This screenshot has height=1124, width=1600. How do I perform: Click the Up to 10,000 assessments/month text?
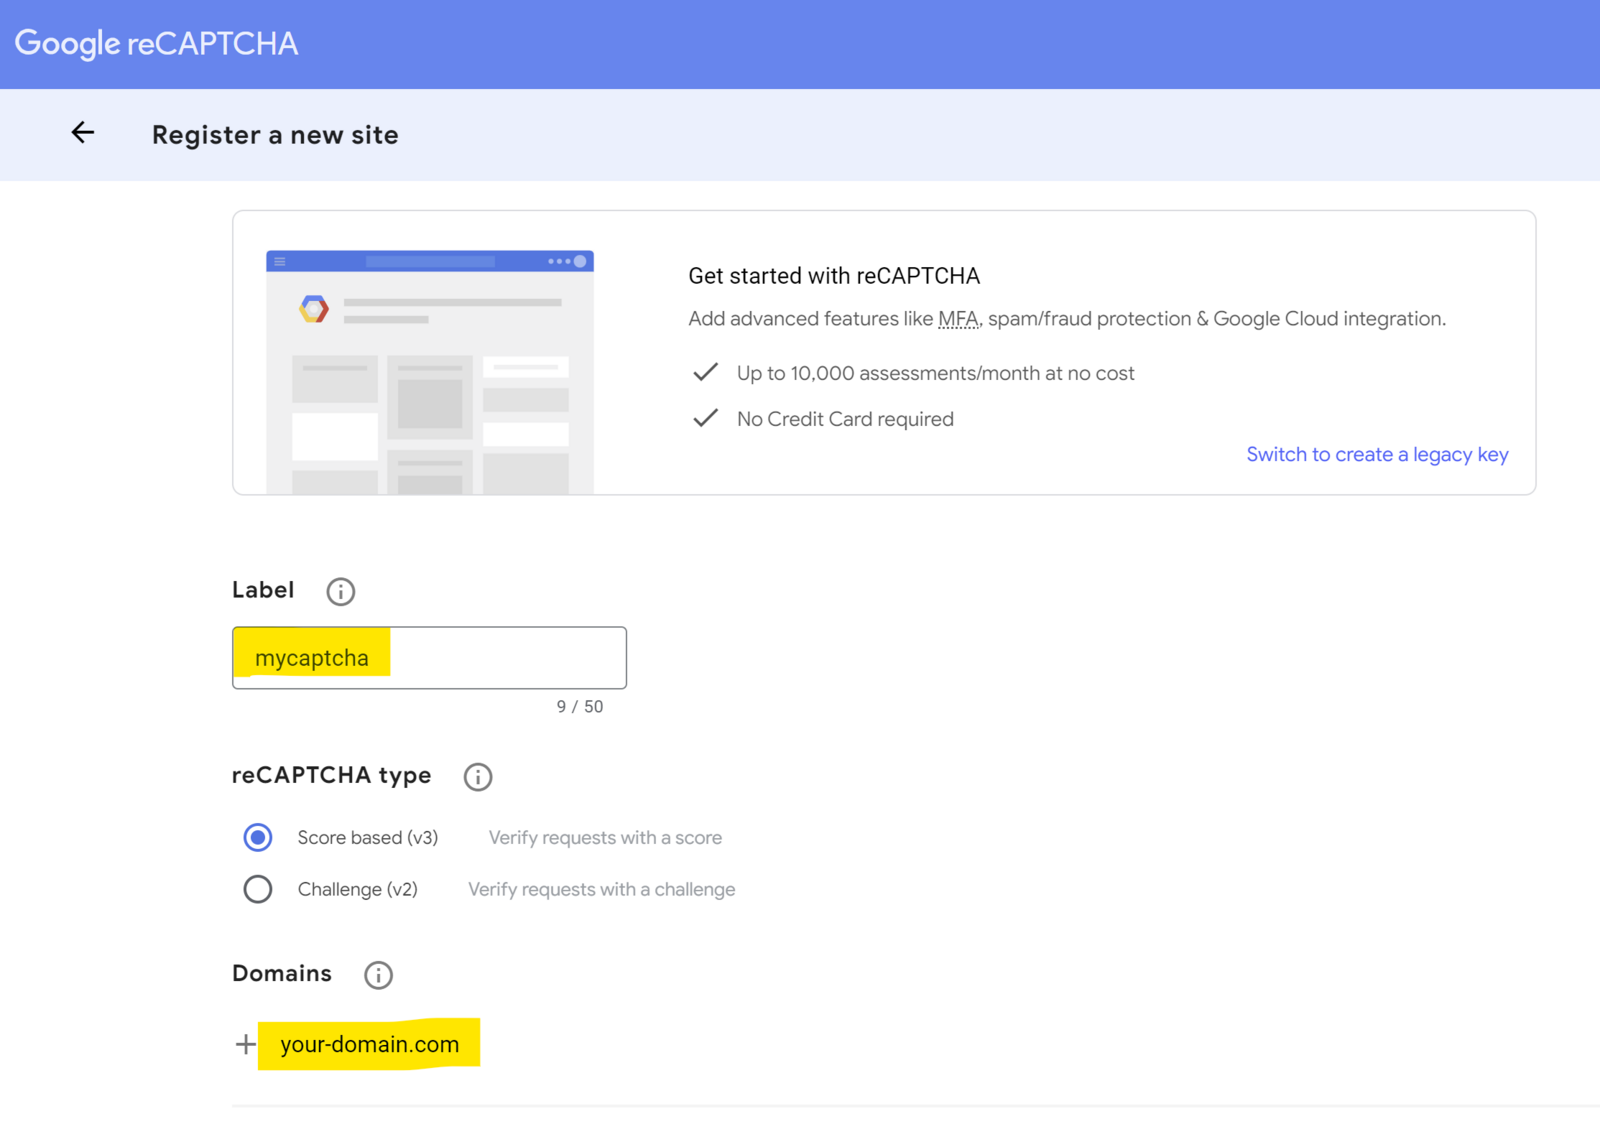[x=935, y=373]
